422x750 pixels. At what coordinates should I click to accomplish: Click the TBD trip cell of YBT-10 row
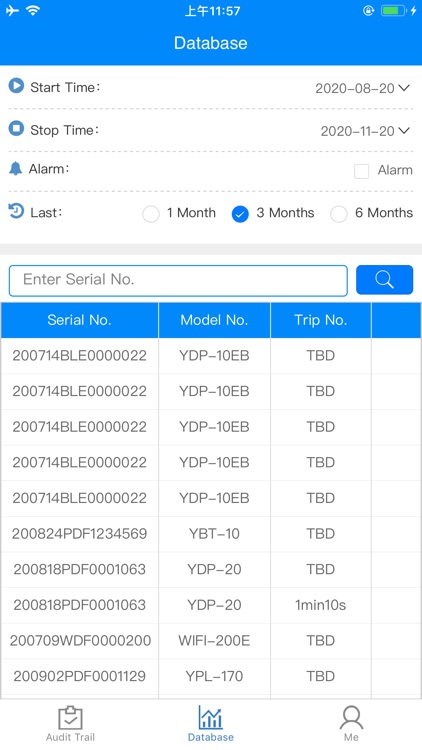[x=321, y=534]
